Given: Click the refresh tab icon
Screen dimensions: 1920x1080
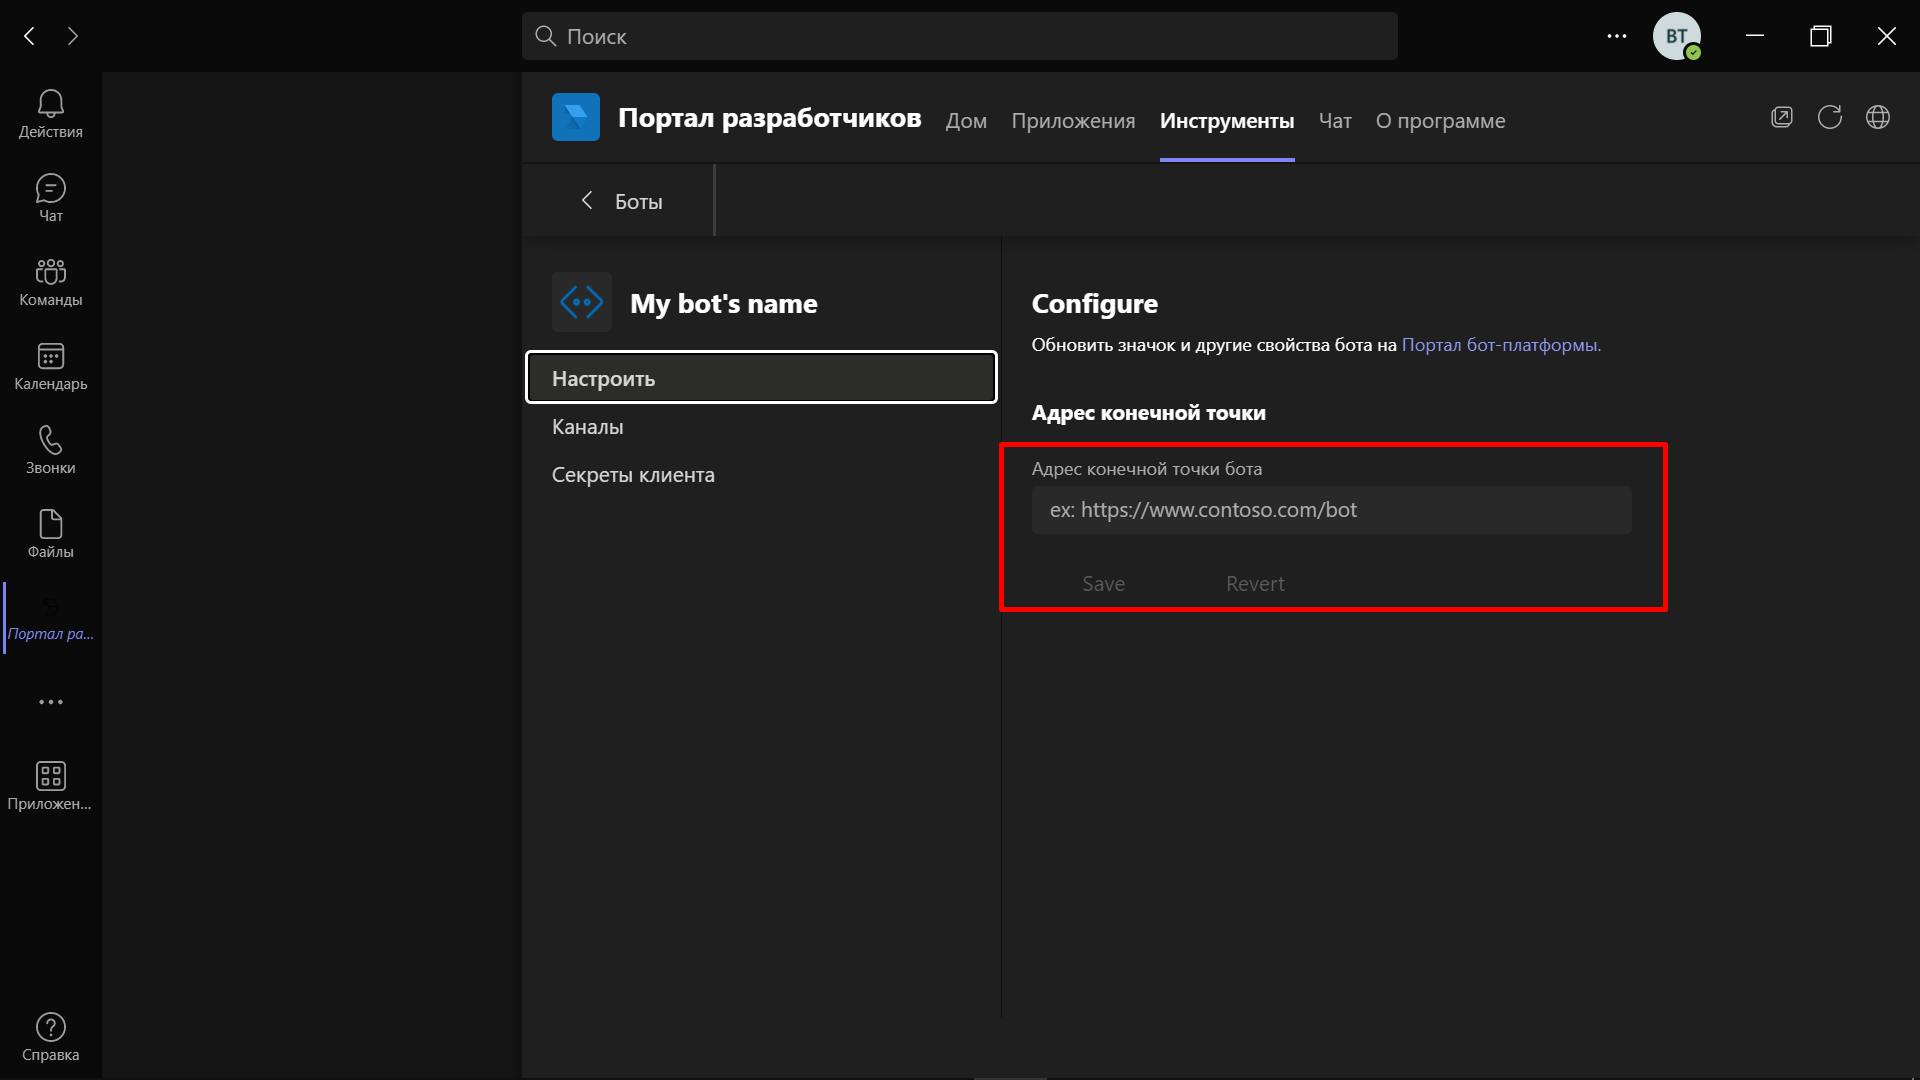Looking at the screenshot, I should (1829, 117).
